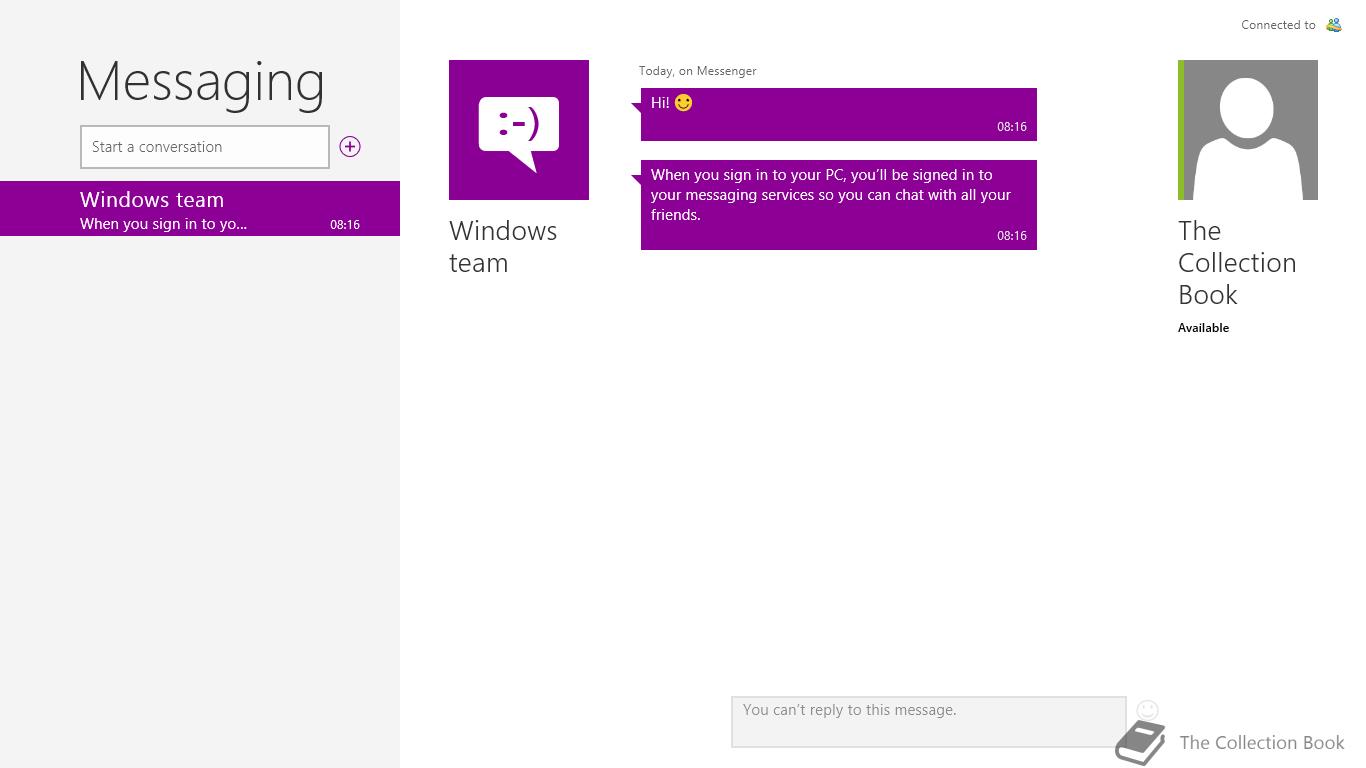Open the emoticon picker smiley icon
This screenshot has height=768, width=1366.
[1147, 710]
